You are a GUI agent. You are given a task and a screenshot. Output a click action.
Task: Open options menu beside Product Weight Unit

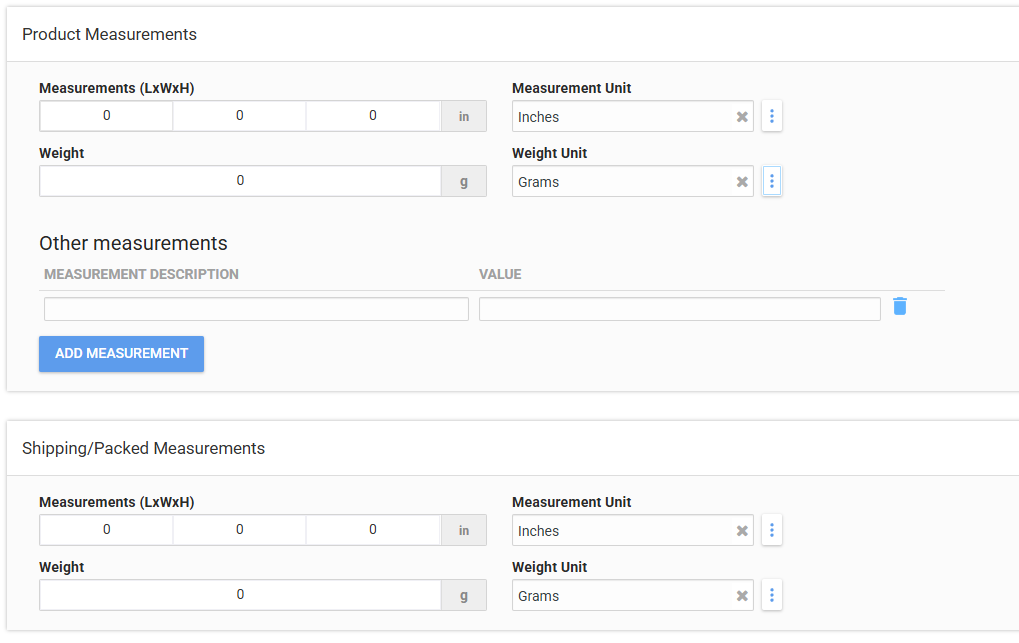coord(772,181)
